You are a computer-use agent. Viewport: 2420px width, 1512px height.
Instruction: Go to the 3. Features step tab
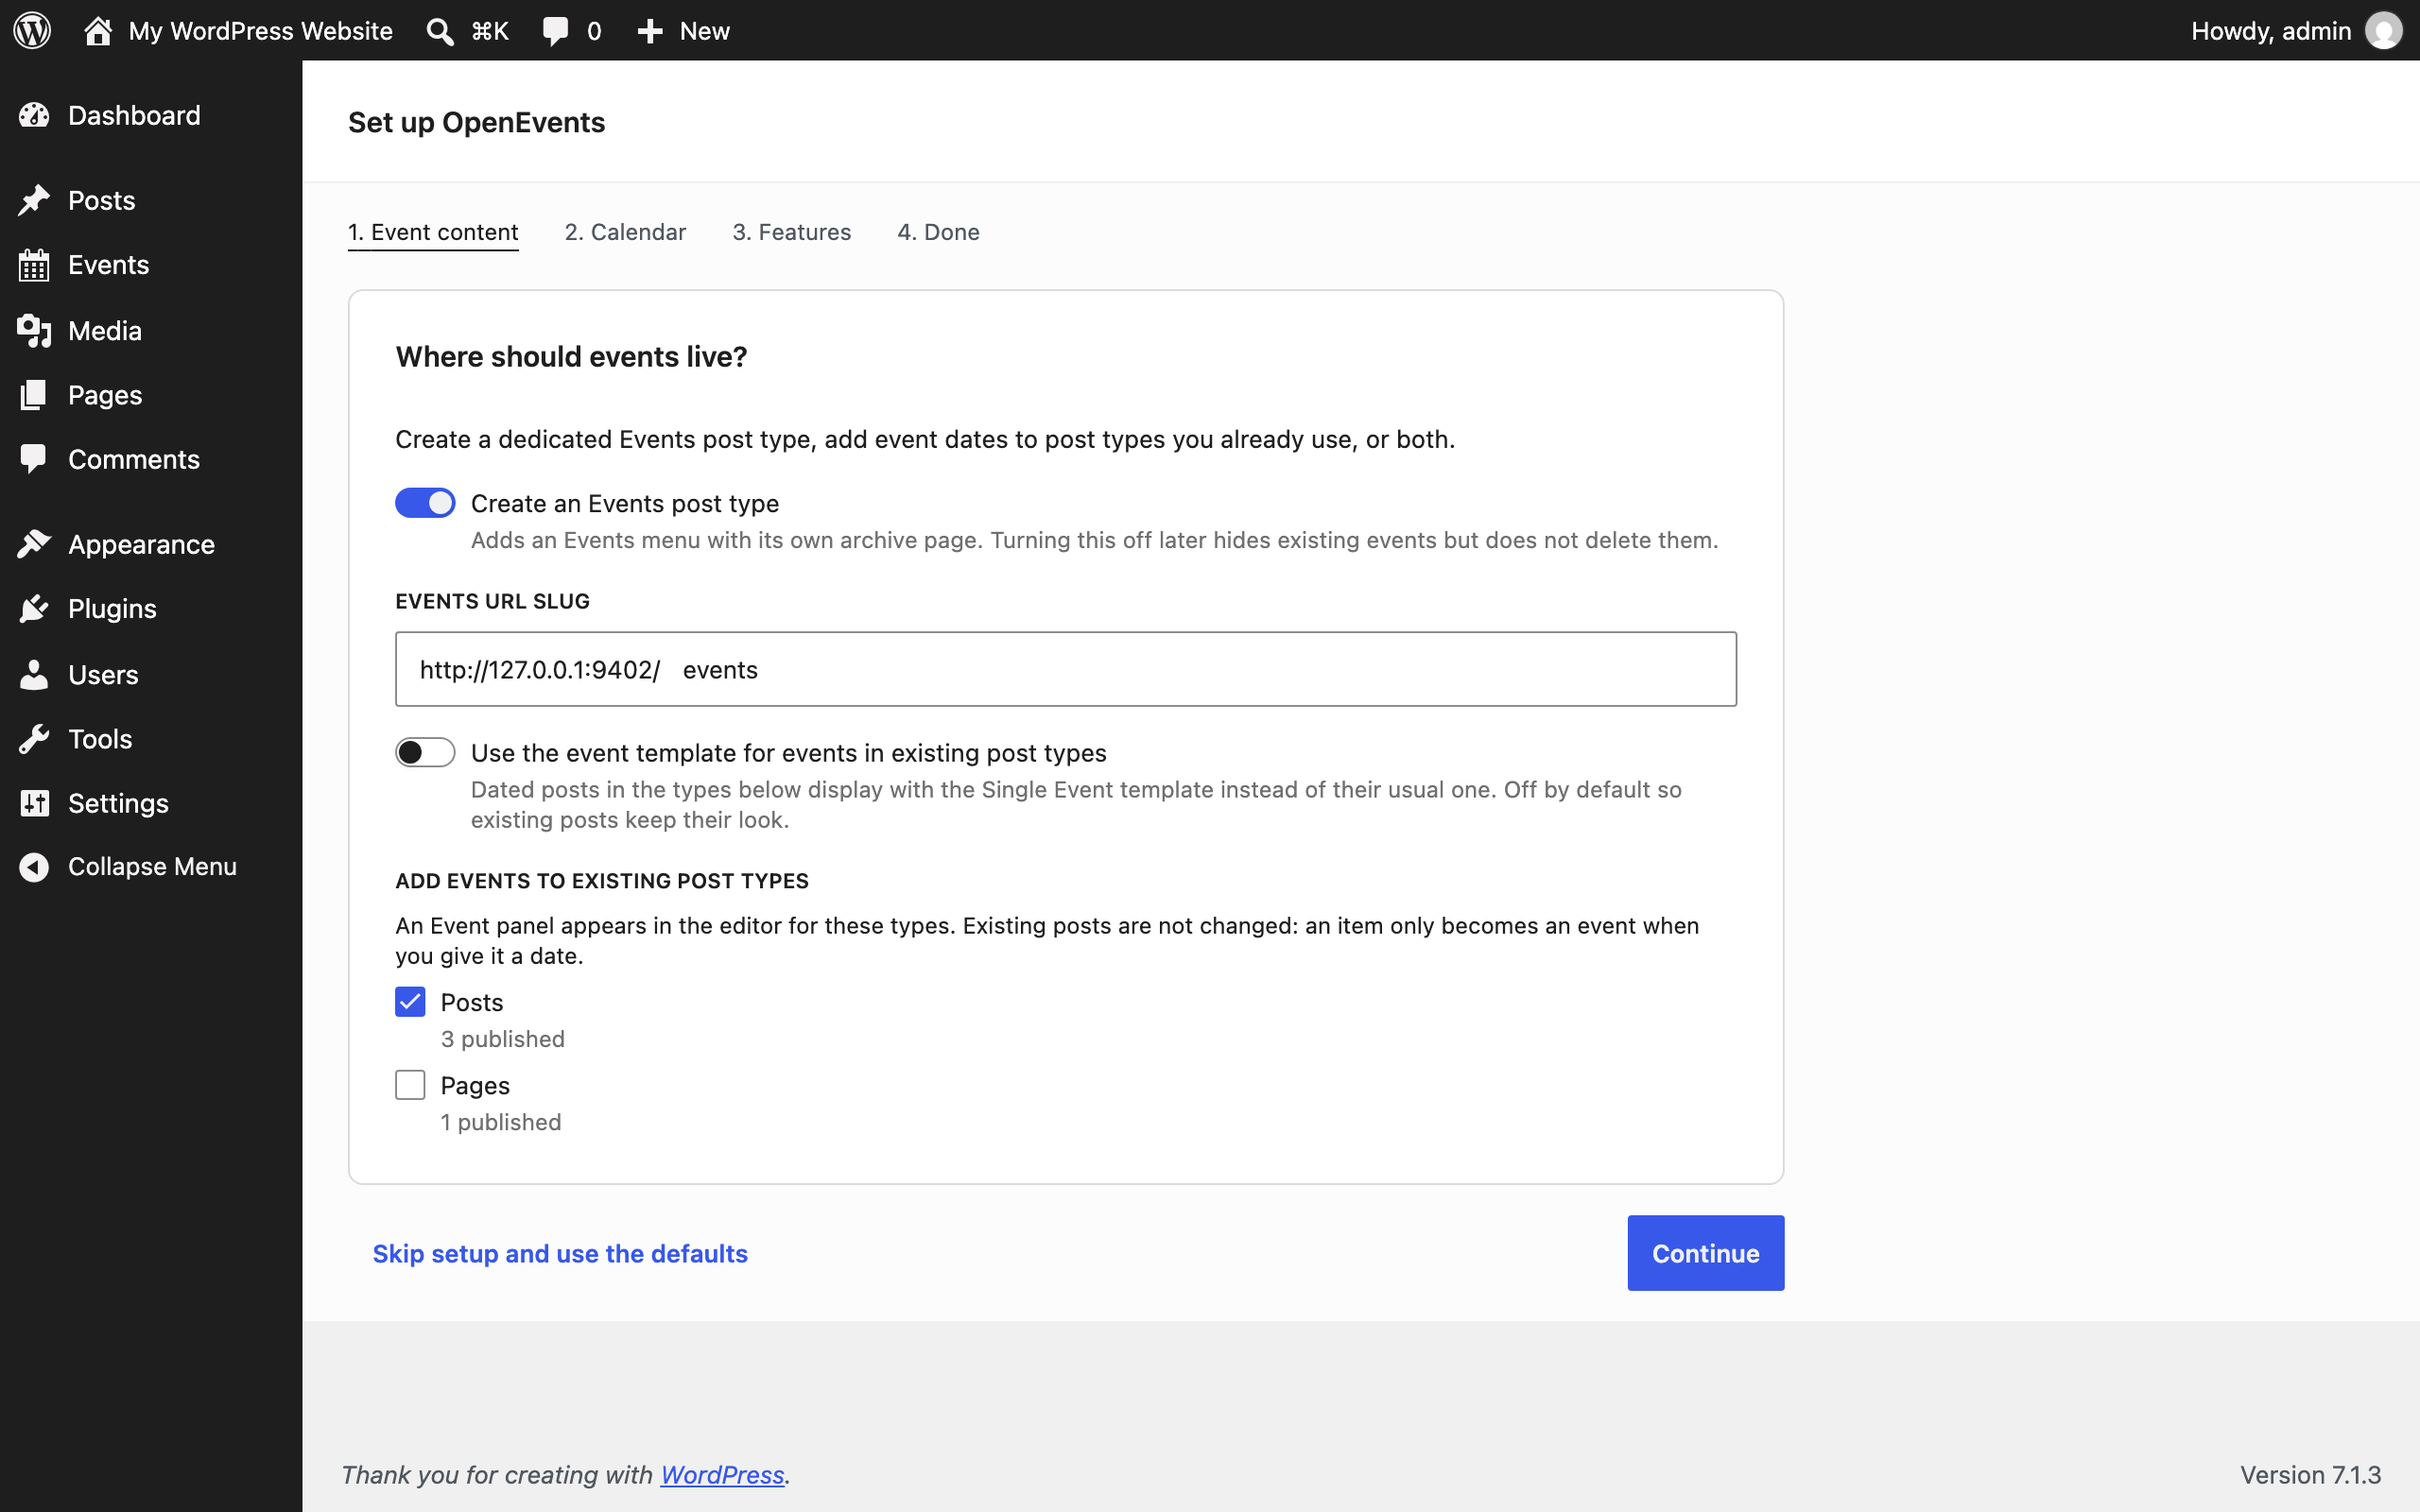[792, 232]
